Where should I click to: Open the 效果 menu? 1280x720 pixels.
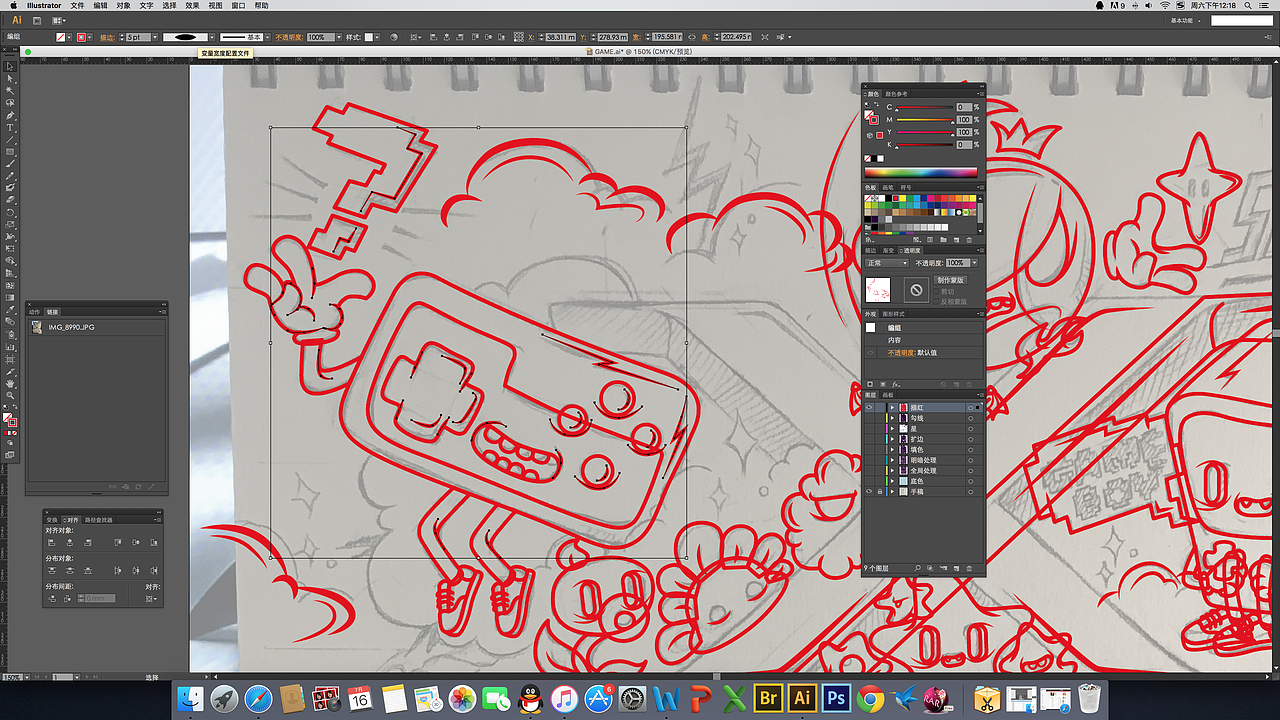point(193,5)
